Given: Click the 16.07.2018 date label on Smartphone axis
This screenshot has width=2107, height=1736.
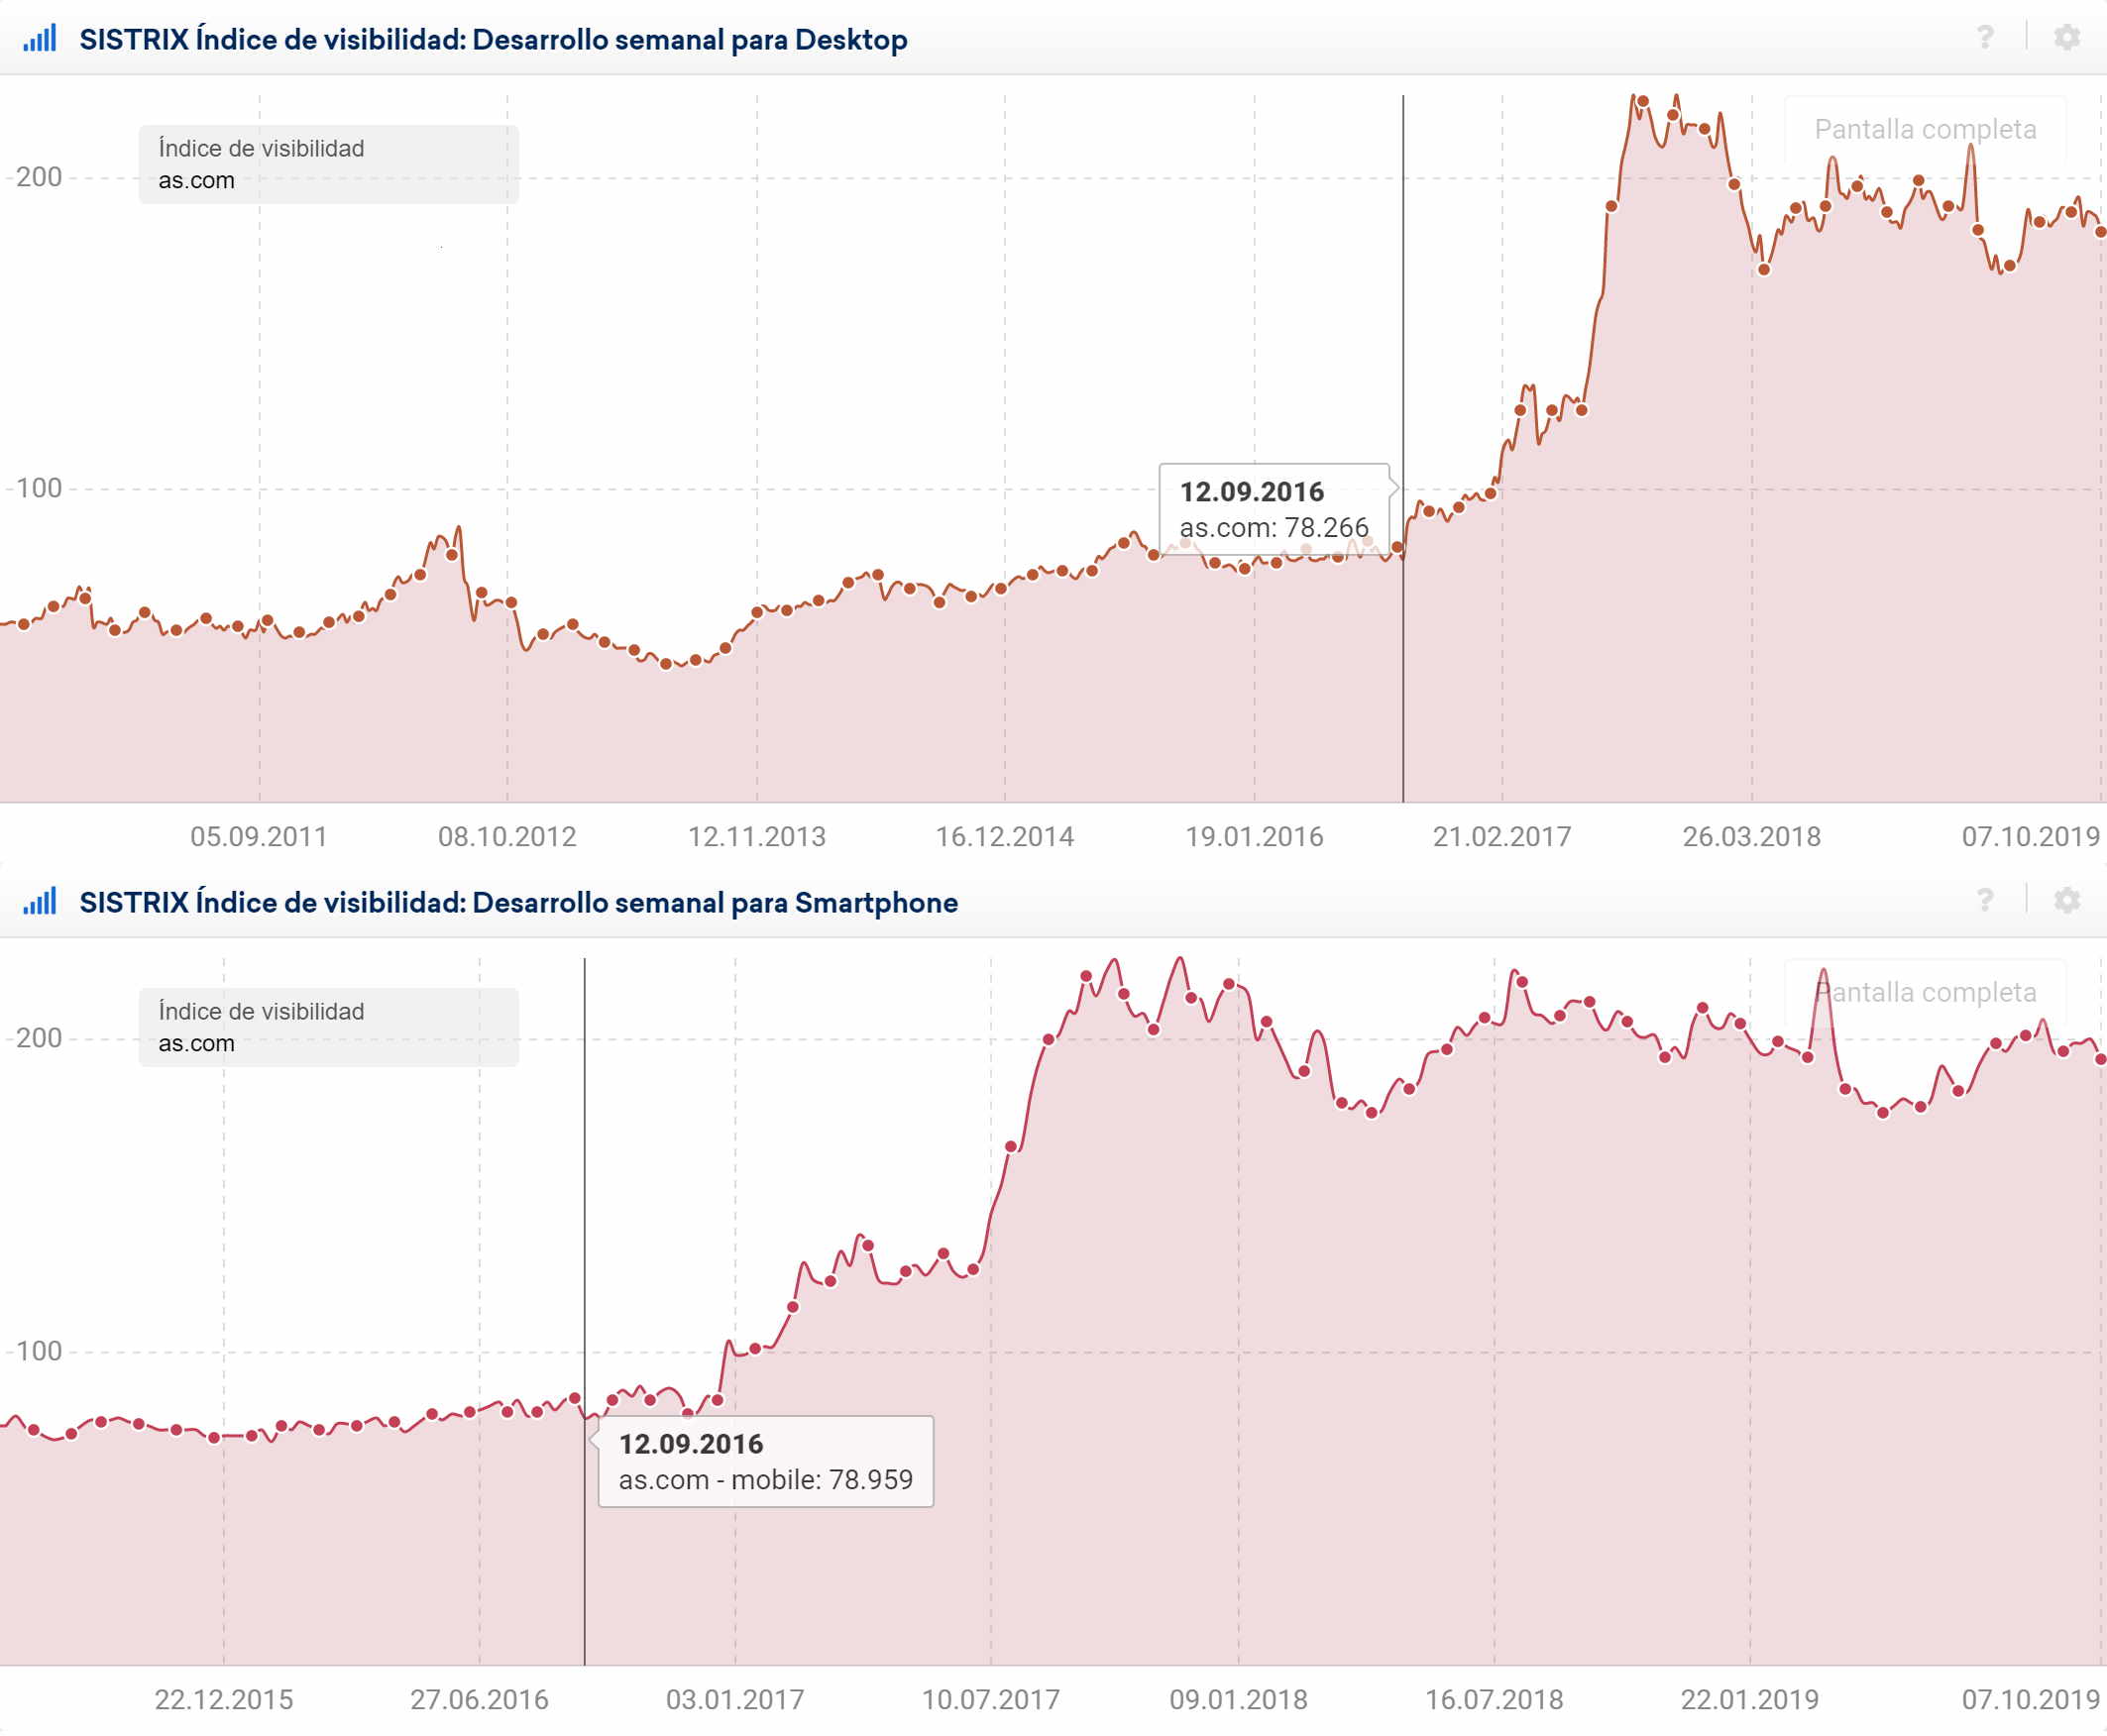Looking at the screenshot, I should click(1493, 1700).
